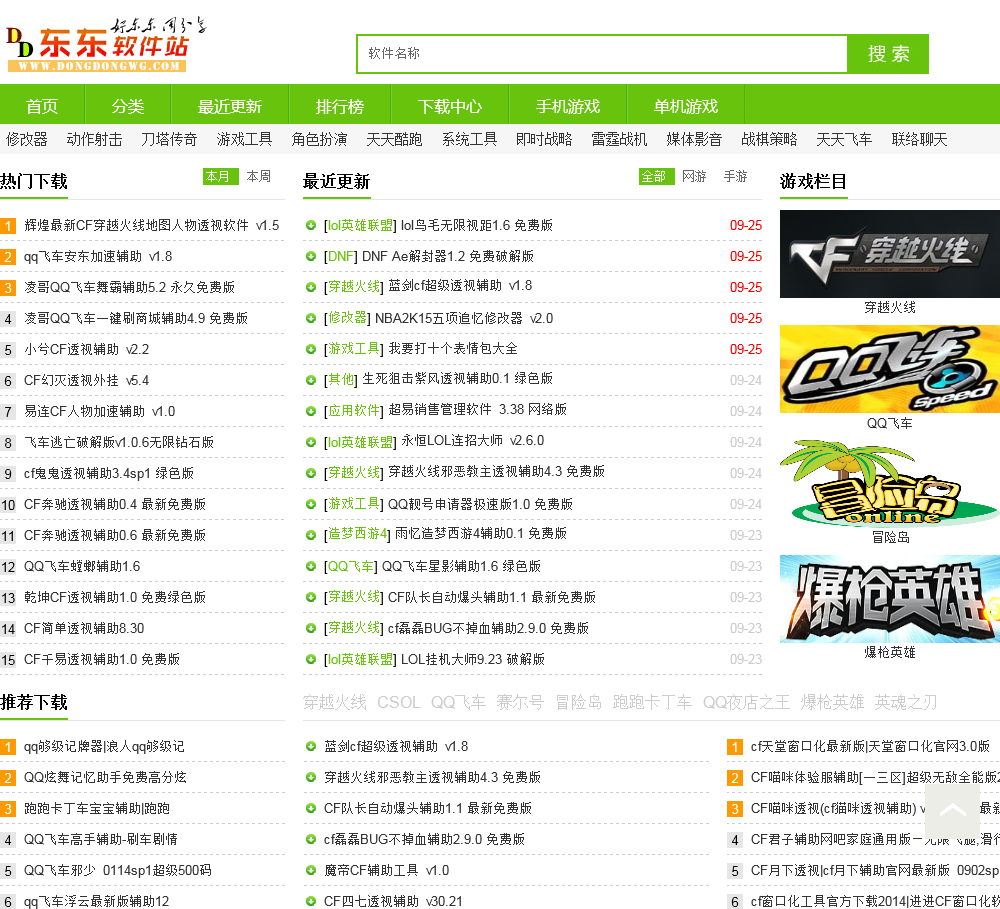Open 小兮CF透视辅助 v2.2 download

point(87,350)
